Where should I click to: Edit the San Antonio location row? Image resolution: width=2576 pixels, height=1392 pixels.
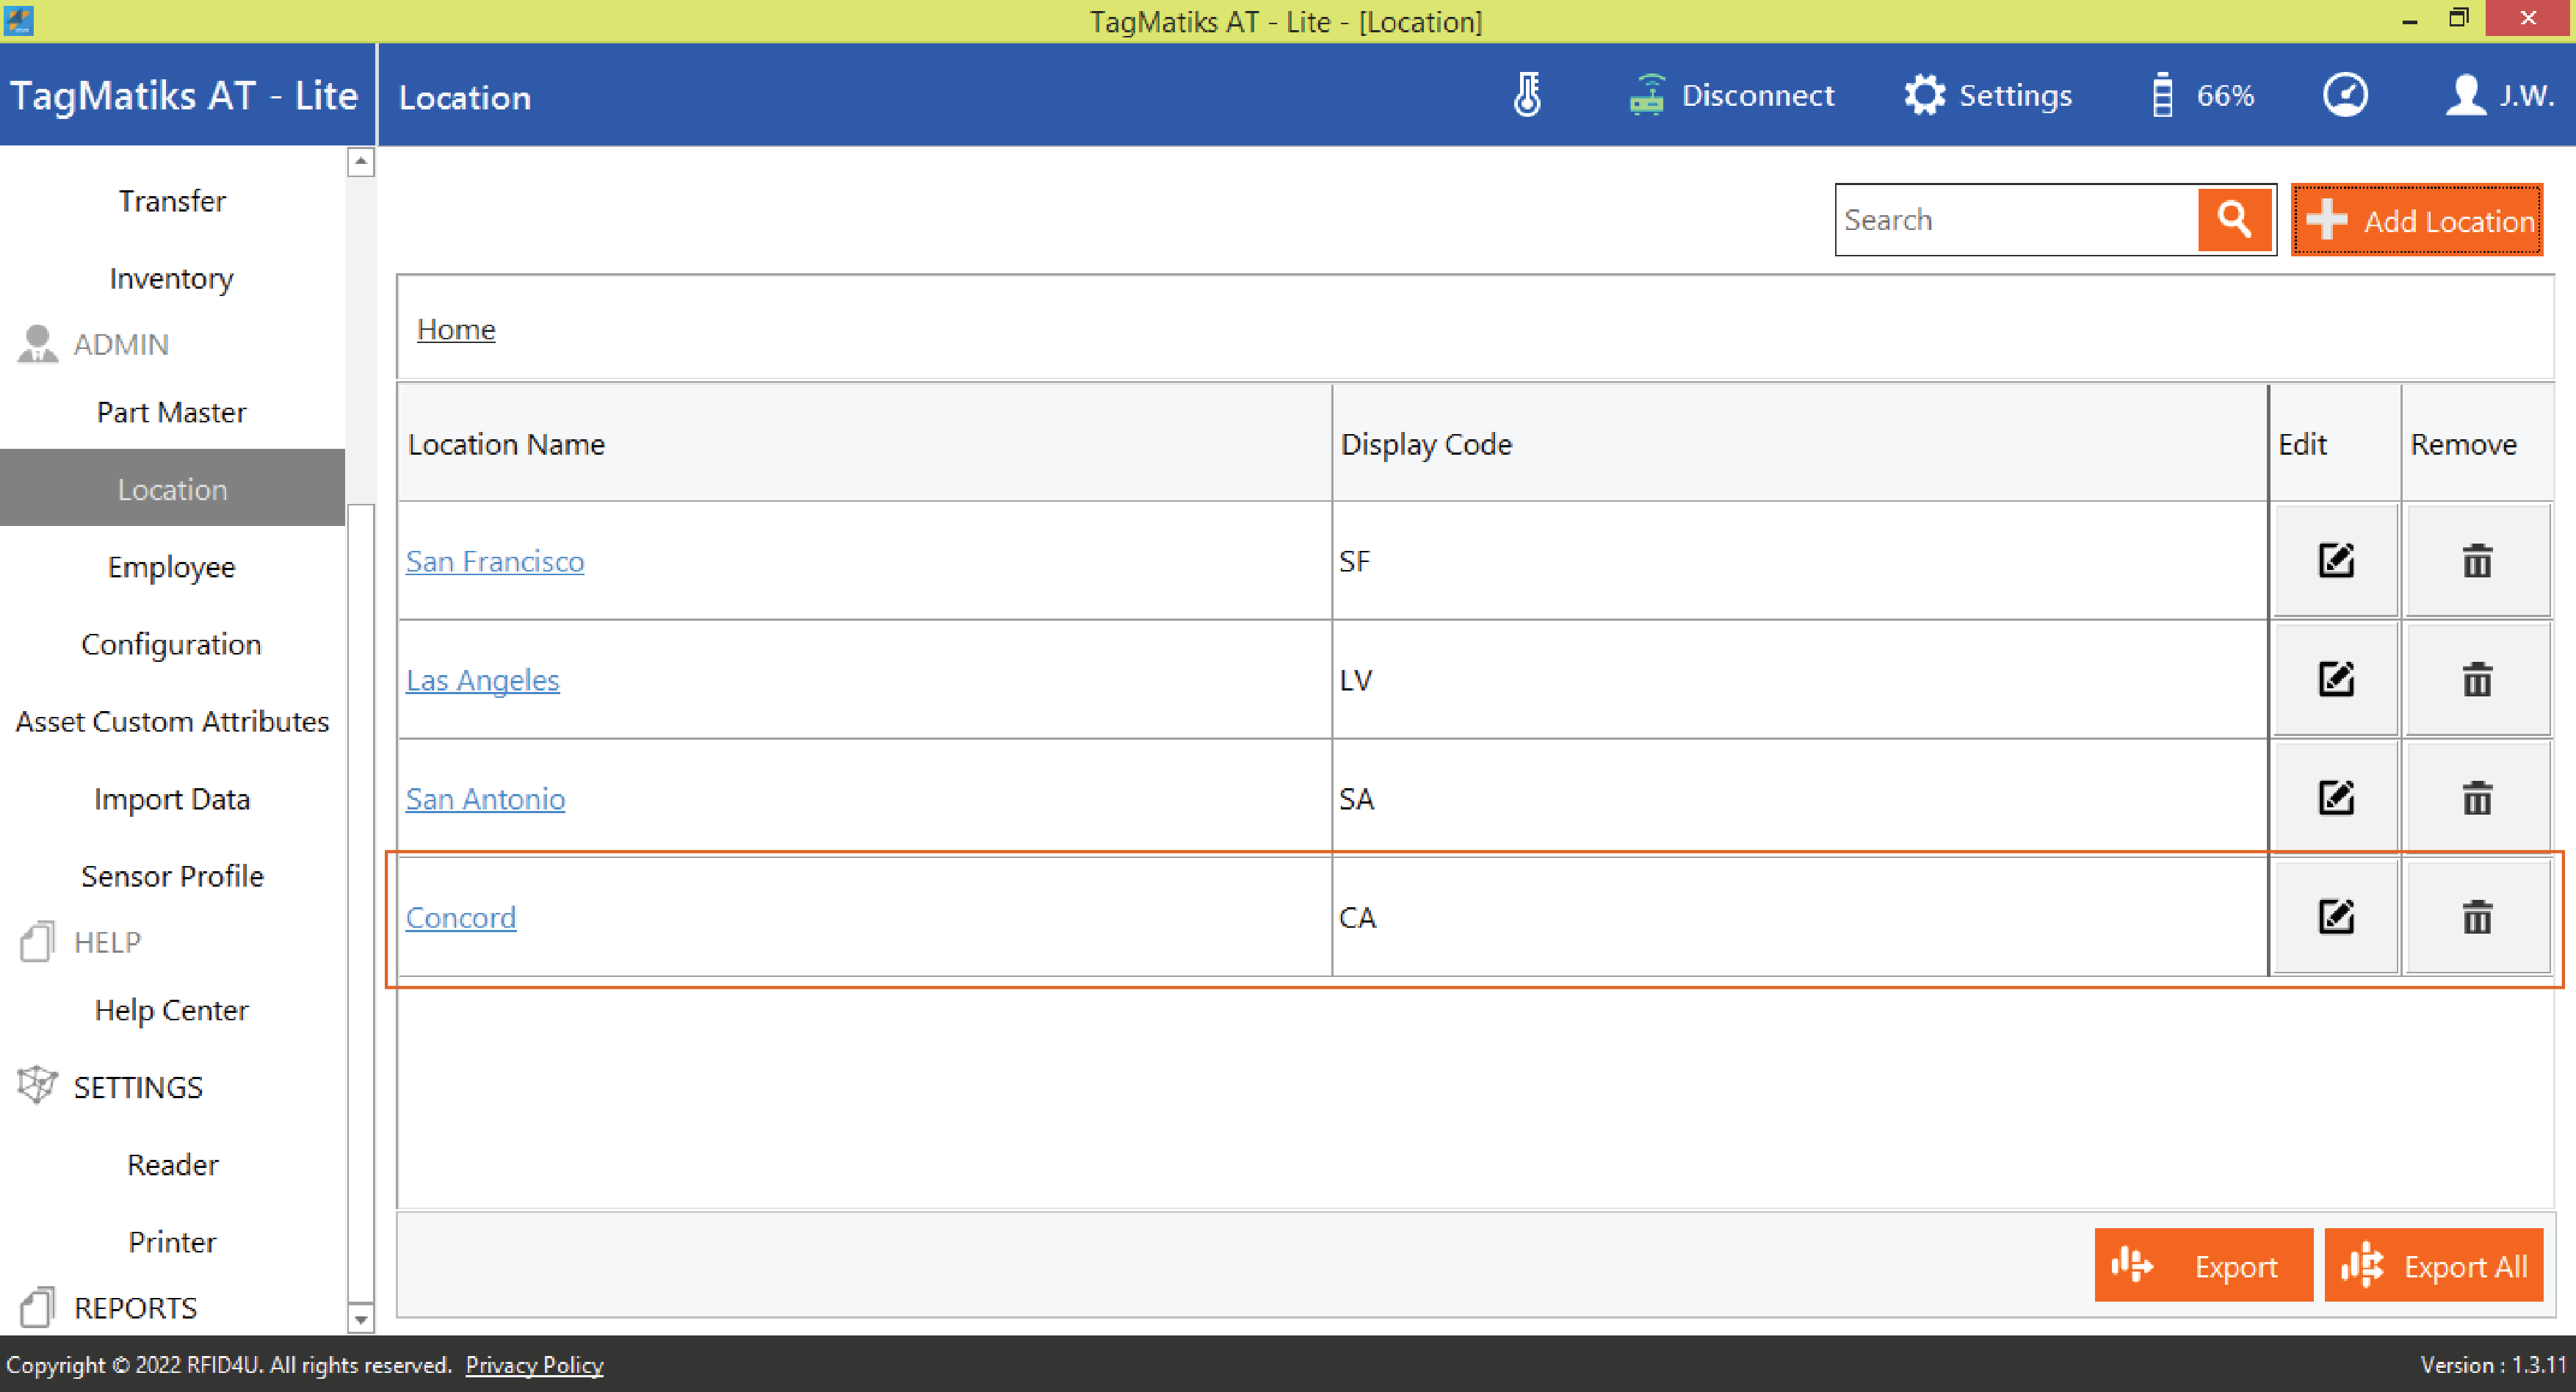tap(2335, 798)
